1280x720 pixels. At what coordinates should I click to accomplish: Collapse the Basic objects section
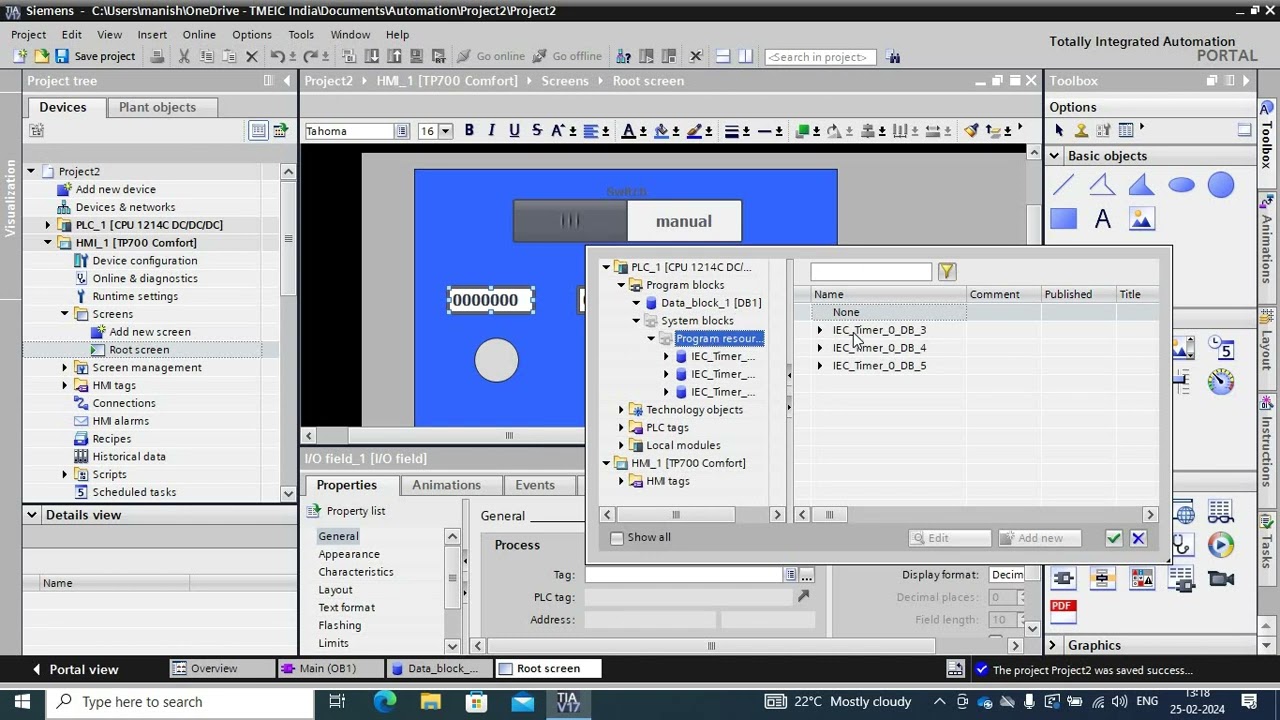point(1054,156)
